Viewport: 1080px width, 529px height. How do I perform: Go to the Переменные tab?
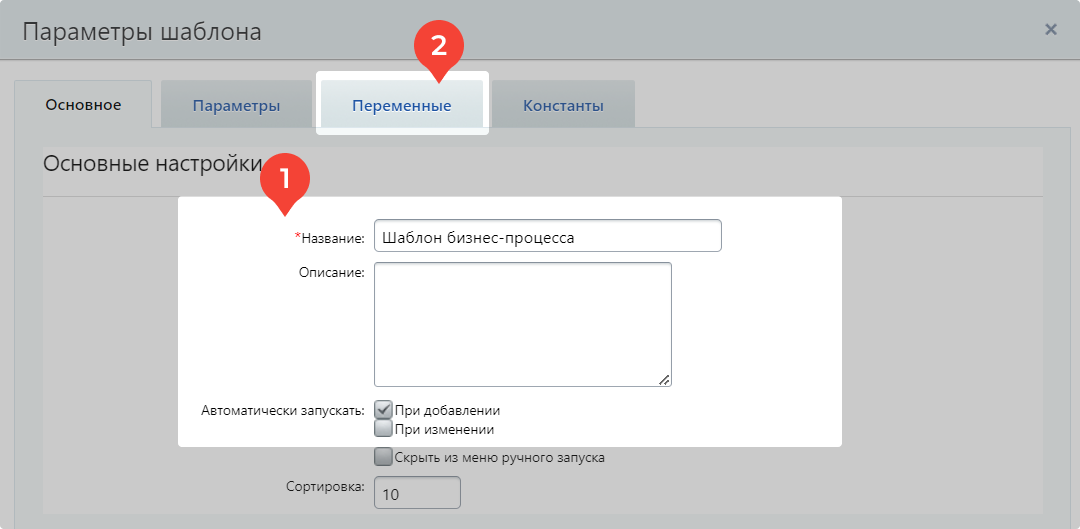coord(401,106)
